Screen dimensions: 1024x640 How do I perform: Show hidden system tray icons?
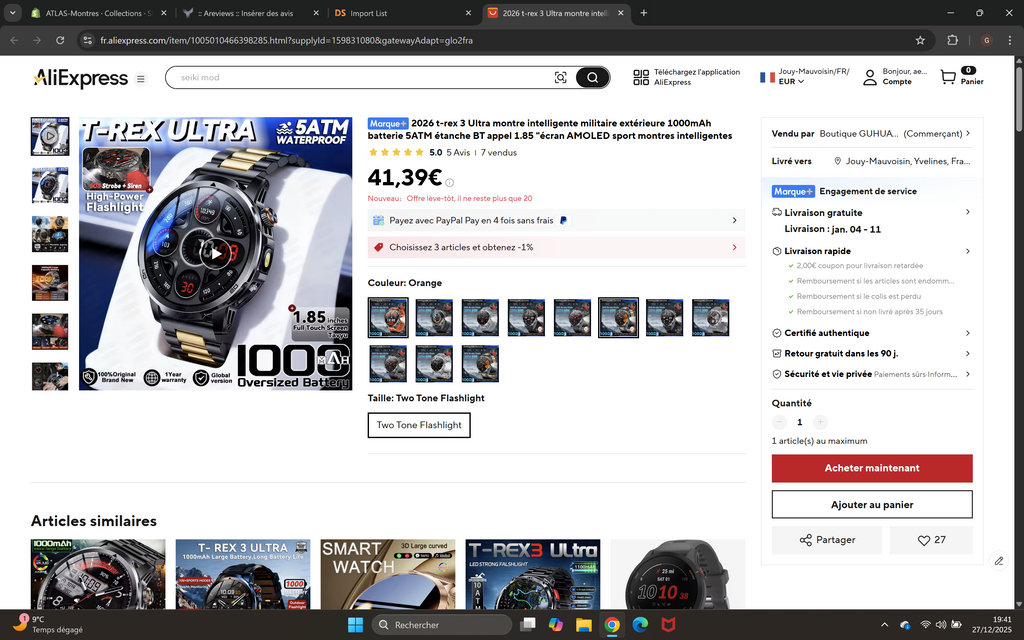(884, 625)
